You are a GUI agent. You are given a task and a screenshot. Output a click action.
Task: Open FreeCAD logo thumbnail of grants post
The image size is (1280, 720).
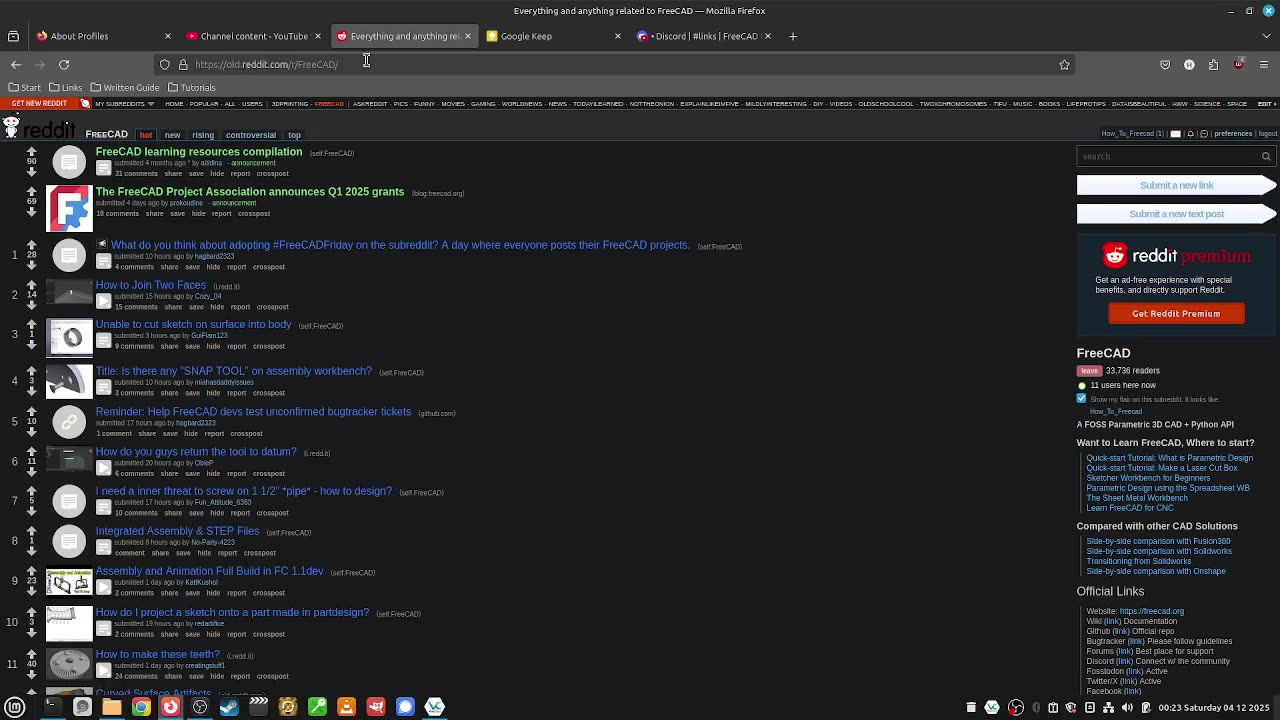[x=69, y=208]
